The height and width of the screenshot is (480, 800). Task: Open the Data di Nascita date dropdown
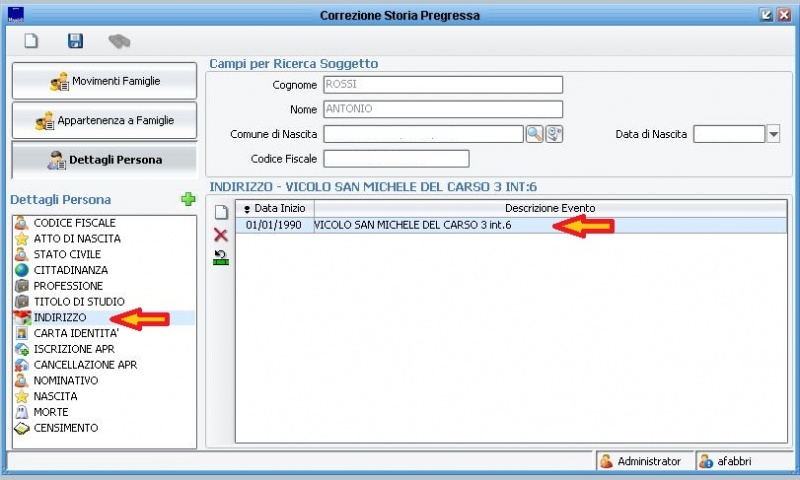(x=773, y=134)
